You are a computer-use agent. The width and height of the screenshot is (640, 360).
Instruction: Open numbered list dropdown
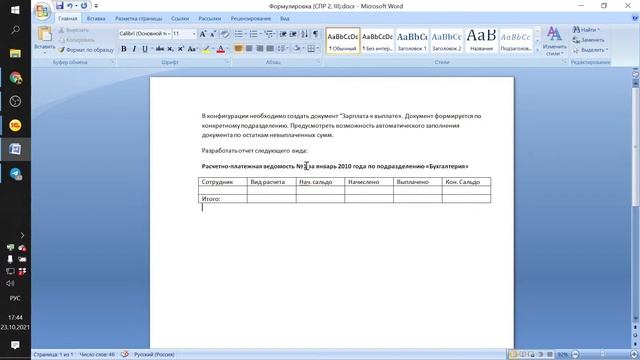click(260, 34)
